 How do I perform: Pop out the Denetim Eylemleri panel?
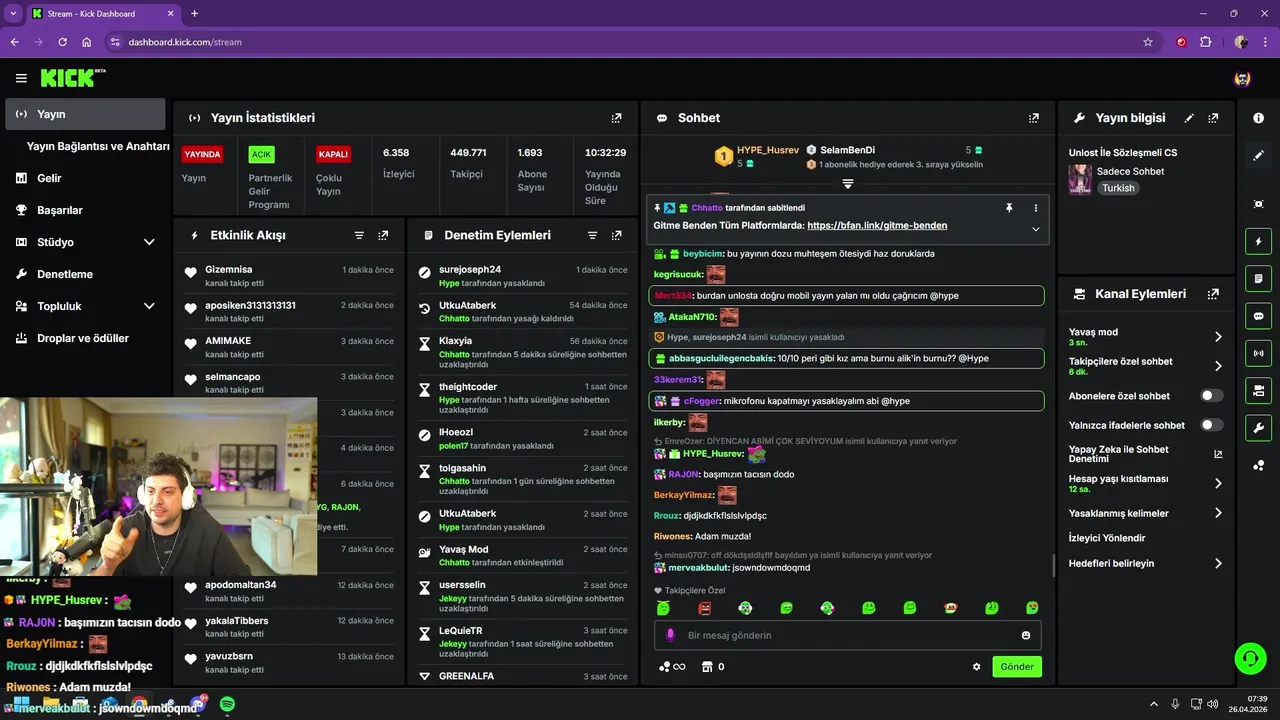[x=616, y=235]
